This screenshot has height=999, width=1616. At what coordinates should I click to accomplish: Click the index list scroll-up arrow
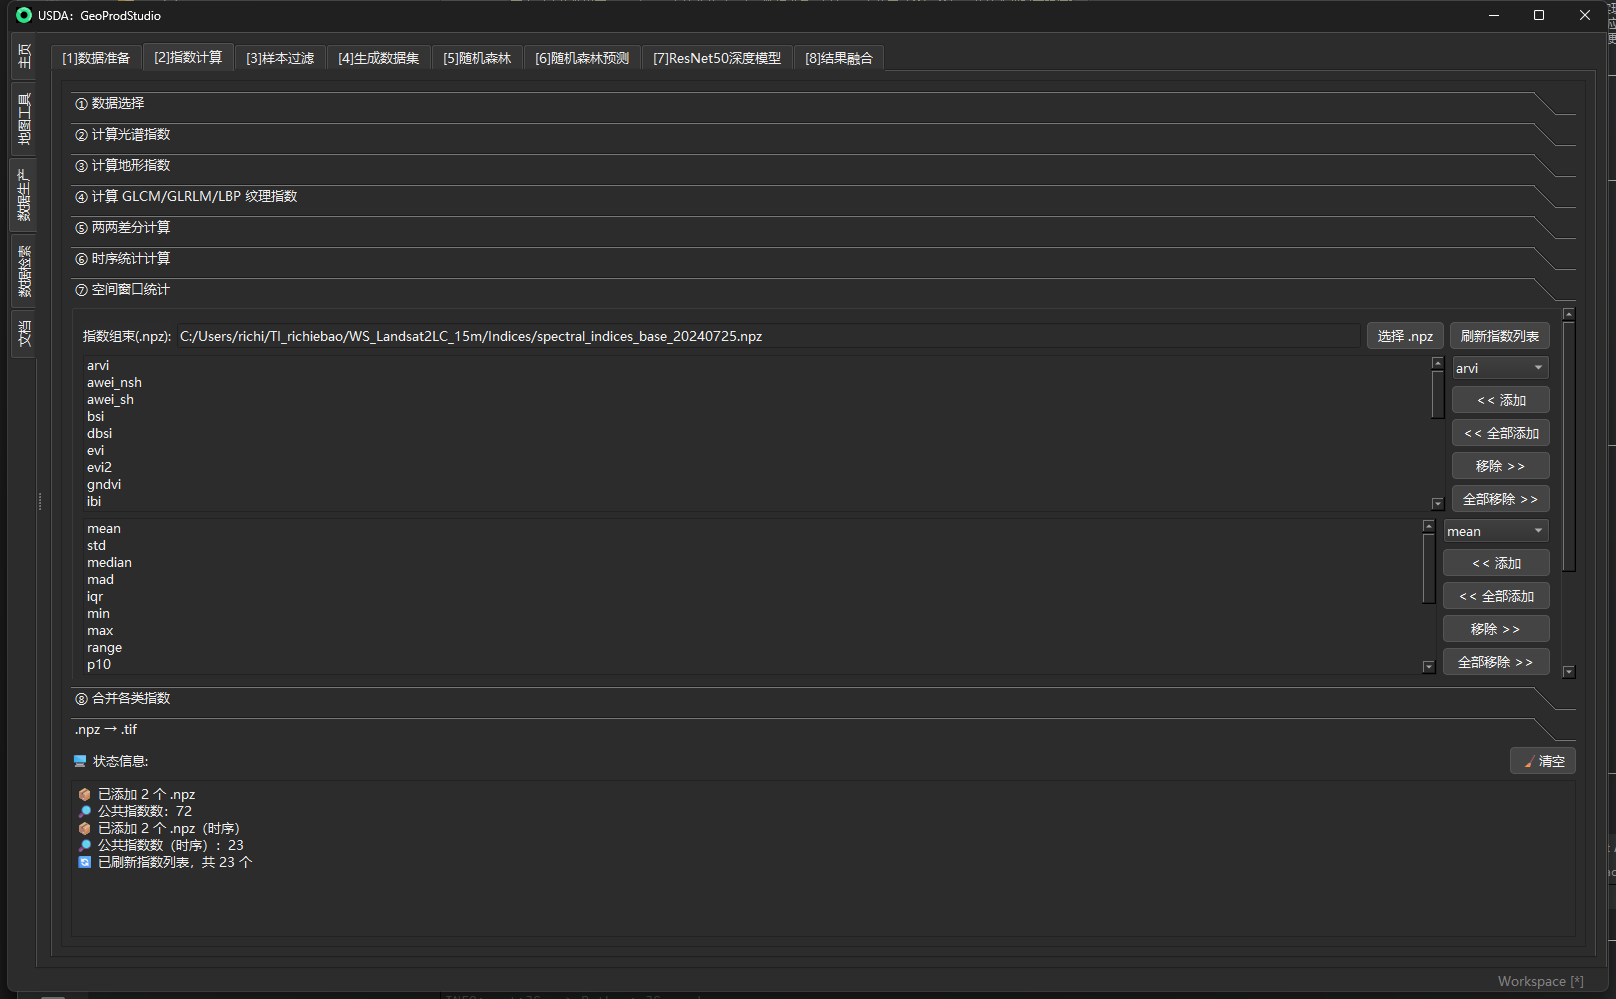pyautogui.click(x=1437, y=364)
